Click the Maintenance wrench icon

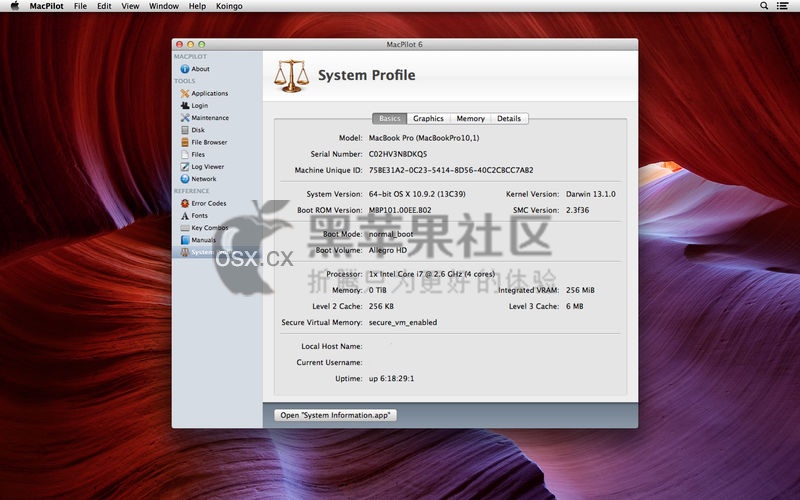tap(185, 118)
